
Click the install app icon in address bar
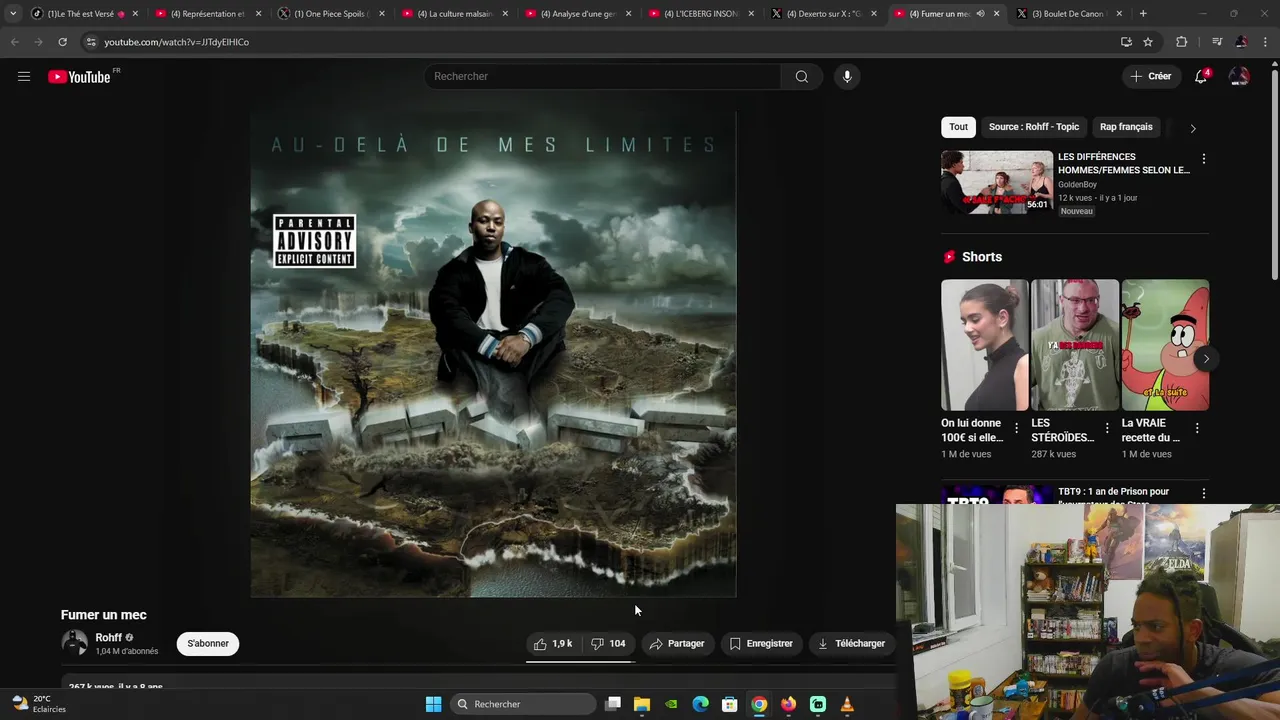point(1126,42)
